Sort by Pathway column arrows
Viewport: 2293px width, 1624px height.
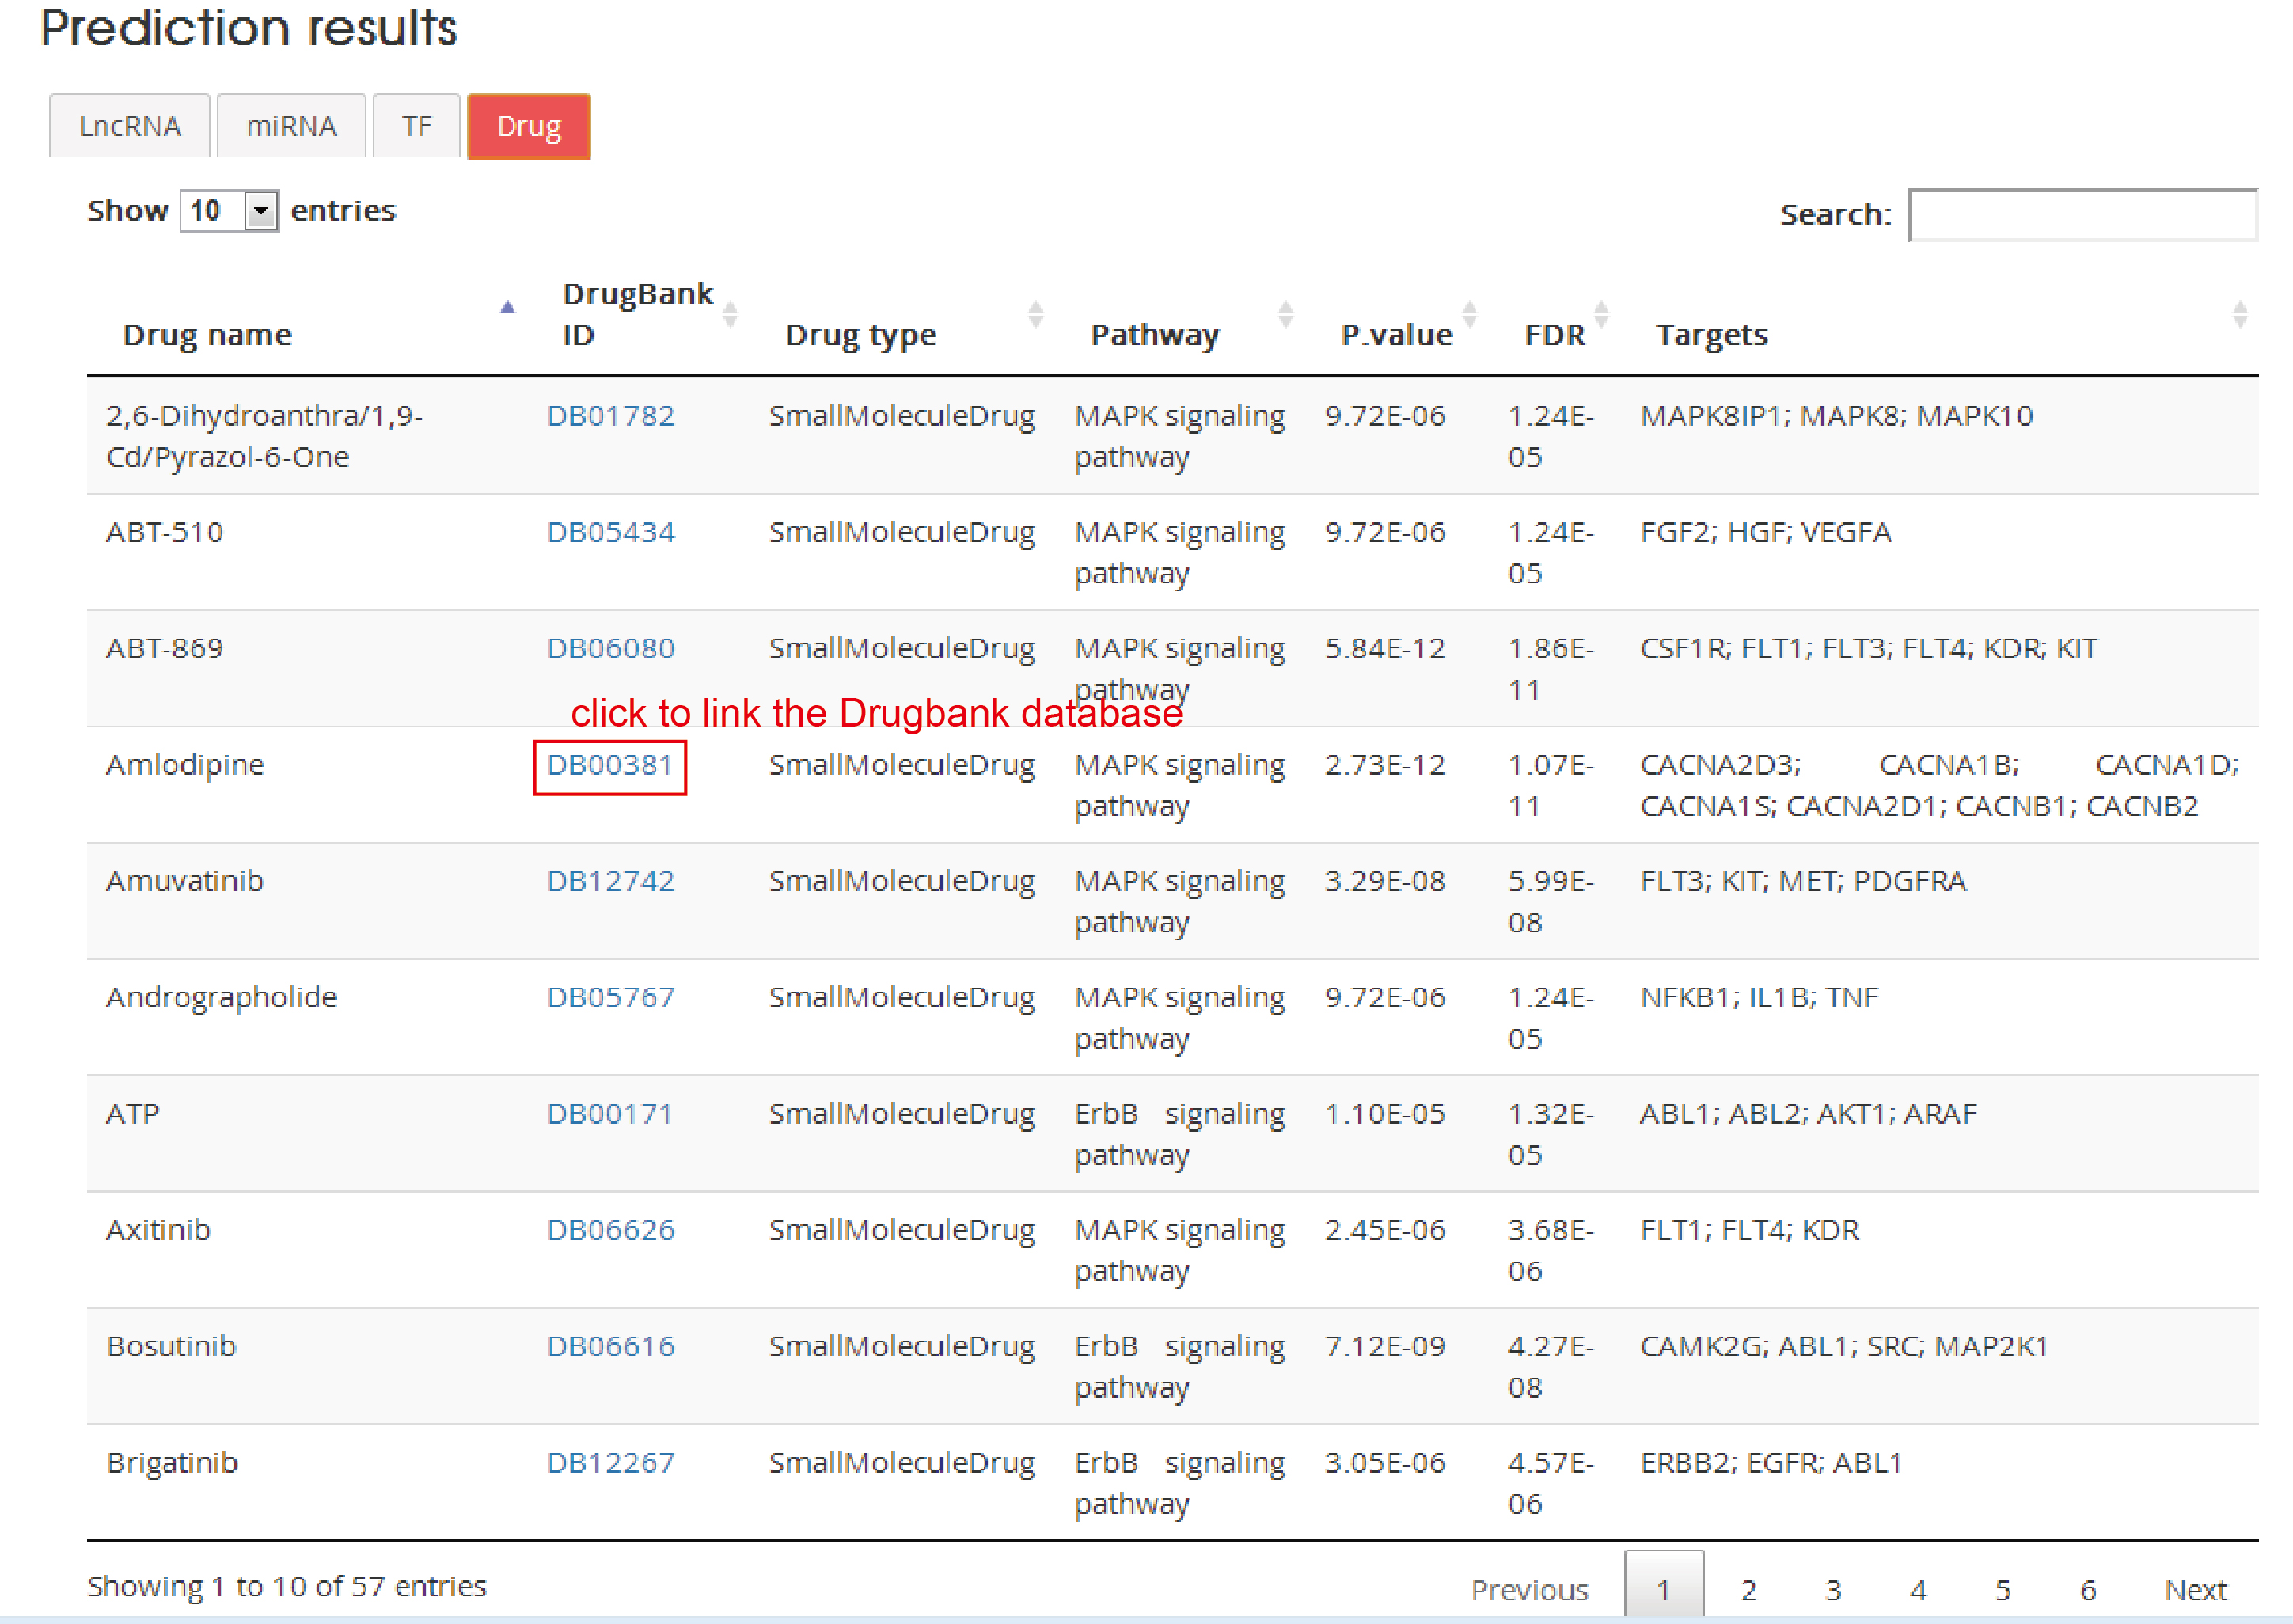pos(1286,314)
